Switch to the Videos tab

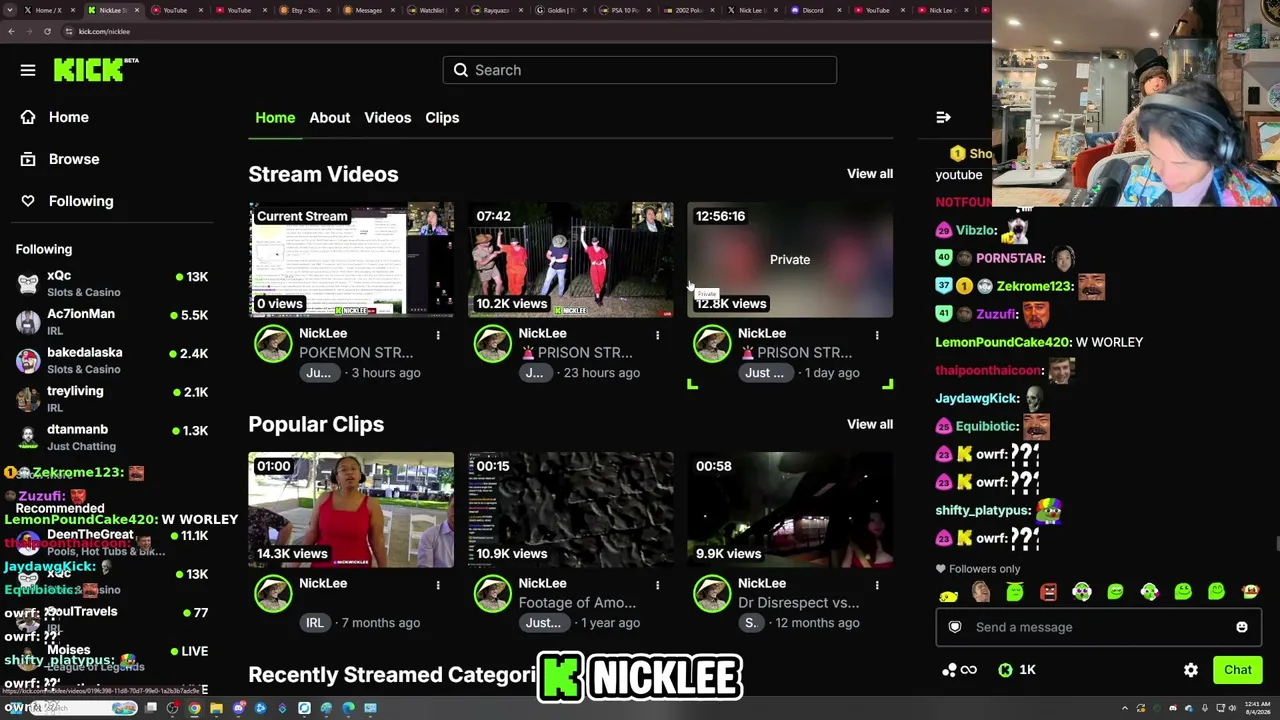387,117
